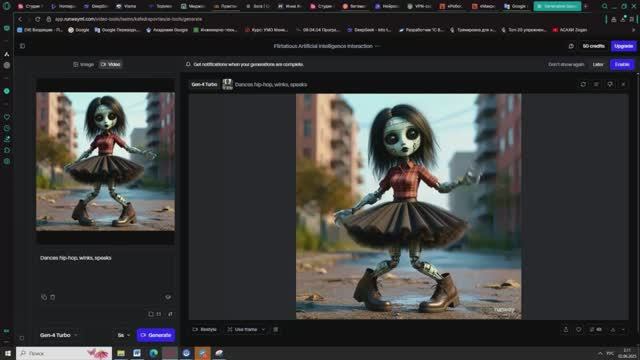Click the thumbs-down feedback icon on output header

610,84
